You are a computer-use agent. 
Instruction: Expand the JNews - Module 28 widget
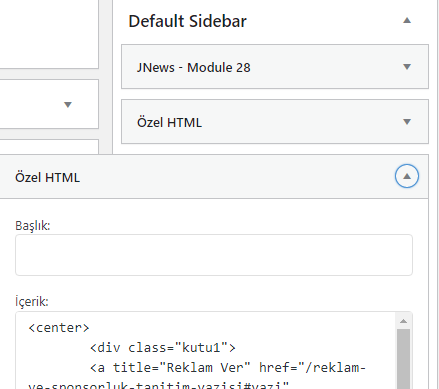[x=407, y=67]
